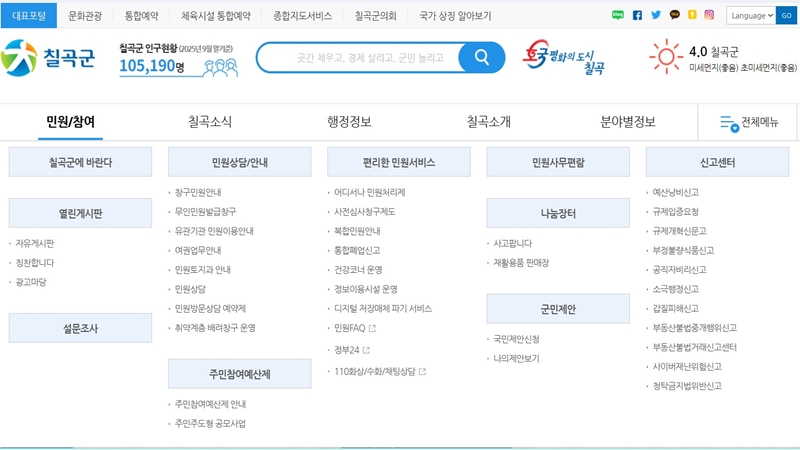Select the 대표포털 tab
Screen dimensions: 800x450
(29, 15)
